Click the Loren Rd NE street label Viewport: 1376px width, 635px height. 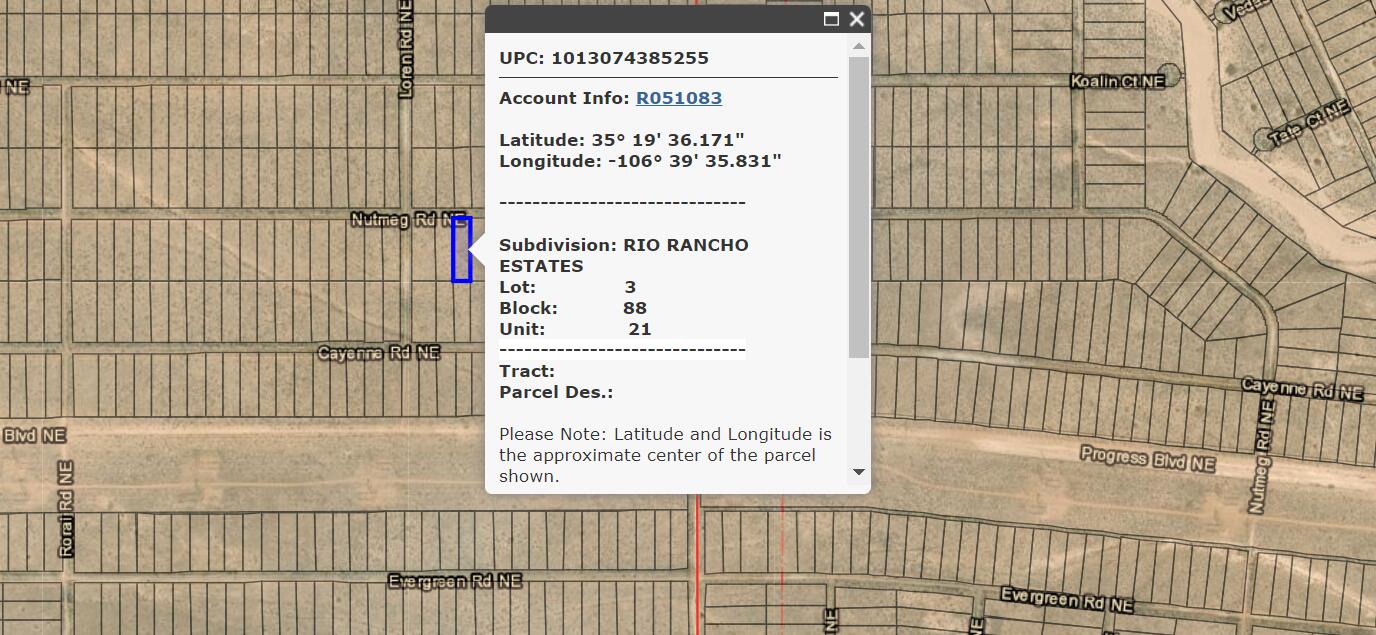(406, 50)
